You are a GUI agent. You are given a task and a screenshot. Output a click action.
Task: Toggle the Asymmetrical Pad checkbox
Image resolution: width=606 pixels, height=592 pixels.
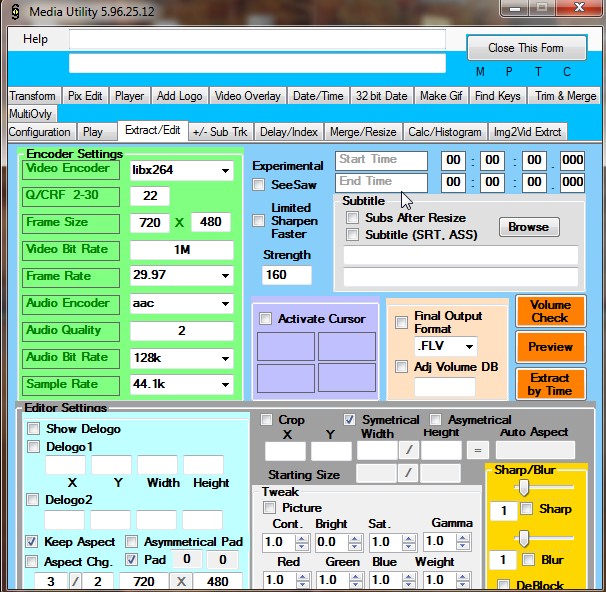click(132, 541)
